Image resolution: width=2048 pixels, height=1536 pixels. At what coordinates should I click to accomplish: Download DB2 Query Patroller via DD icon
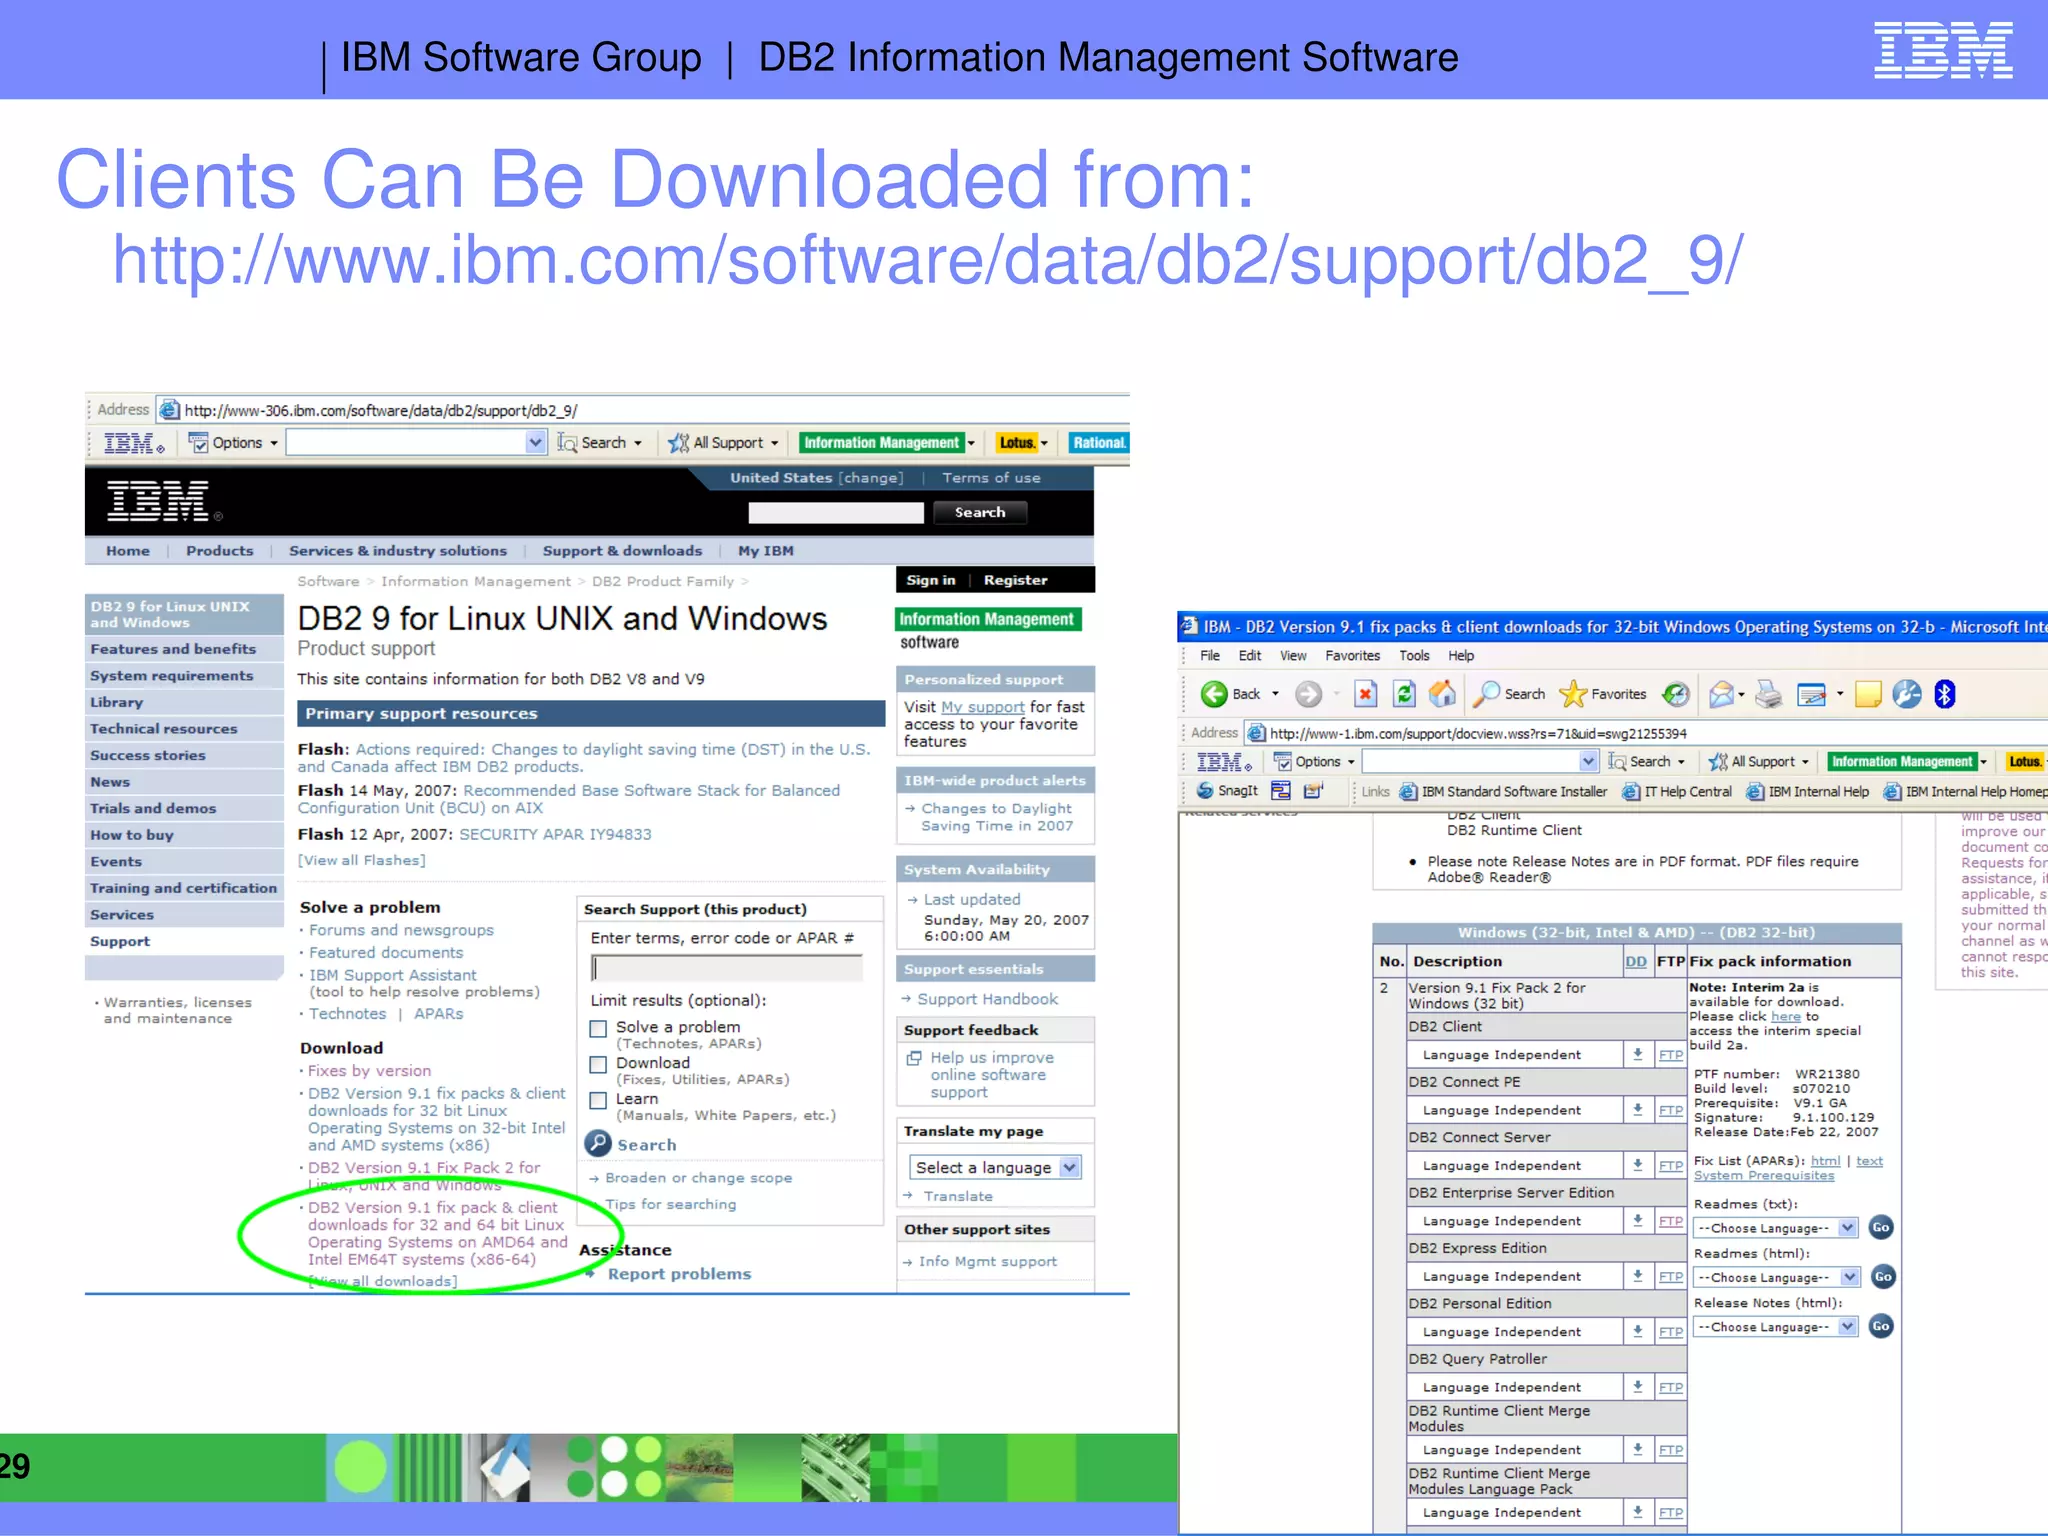click(x=1637, y=1387)
